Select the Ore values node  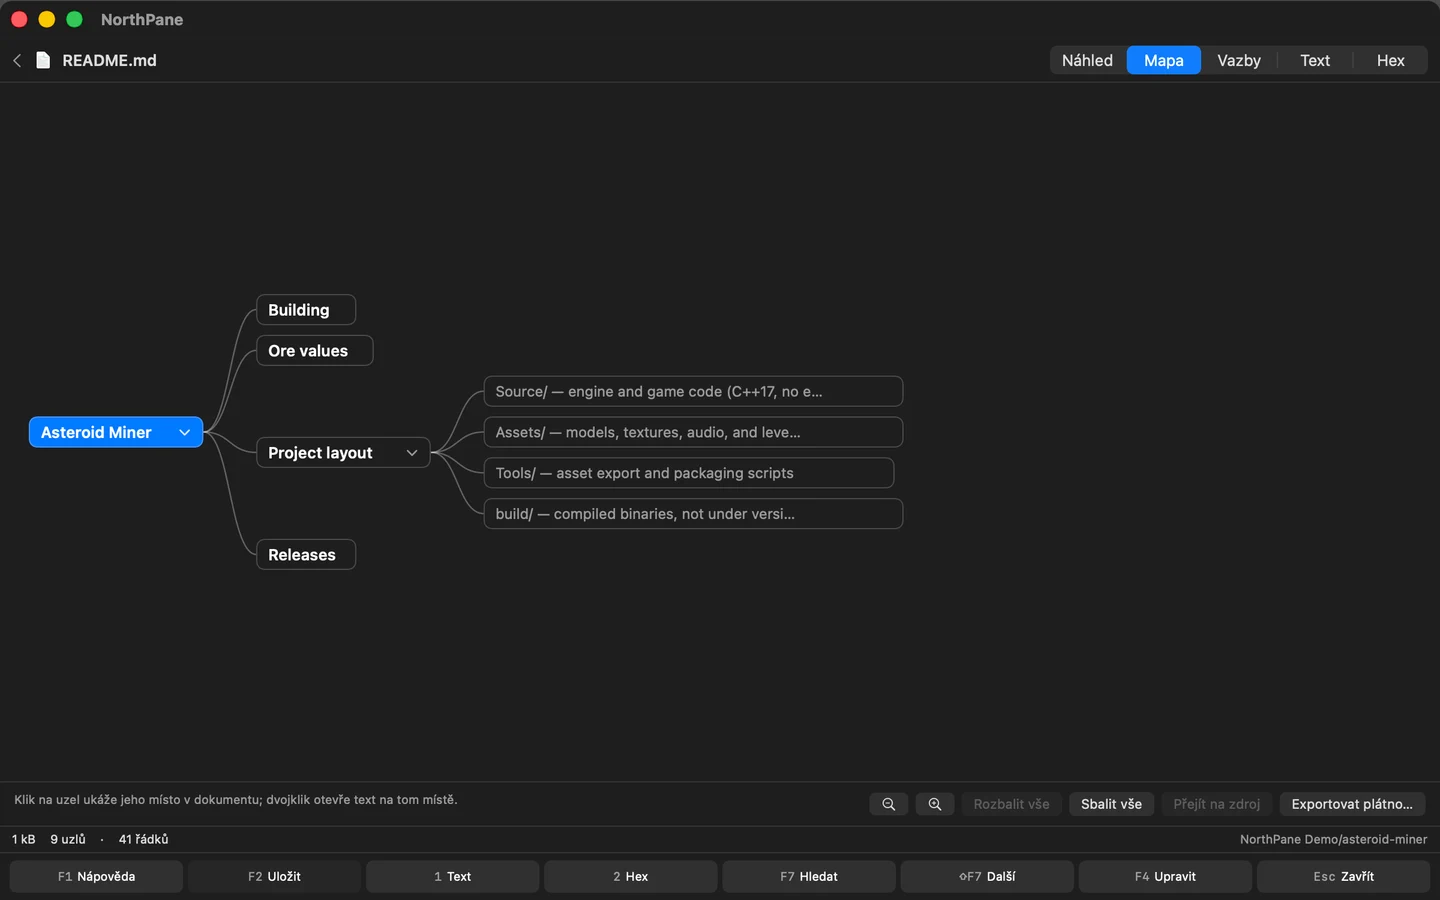click(315, 351)
